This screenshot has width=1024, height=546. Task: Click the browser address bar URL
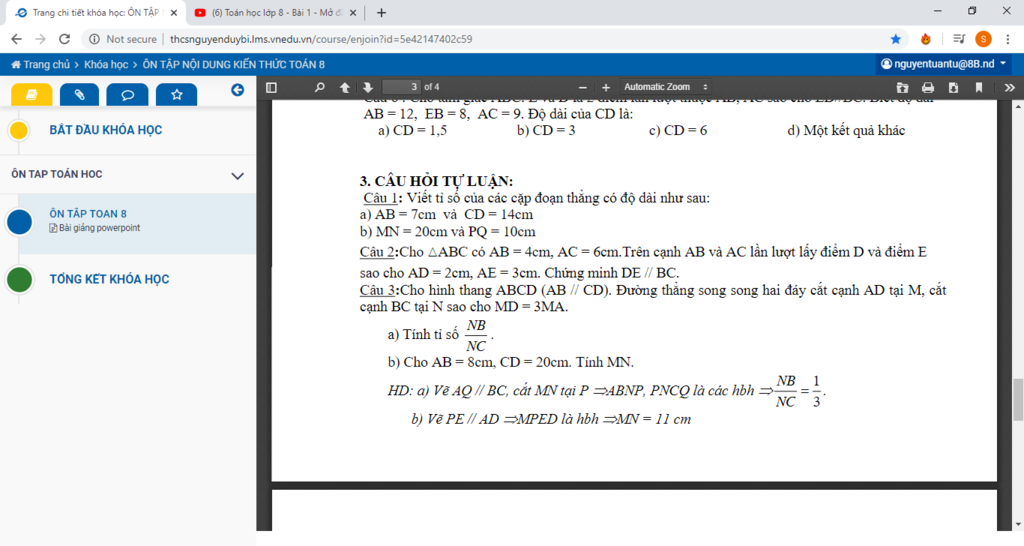tap(321, 39)
